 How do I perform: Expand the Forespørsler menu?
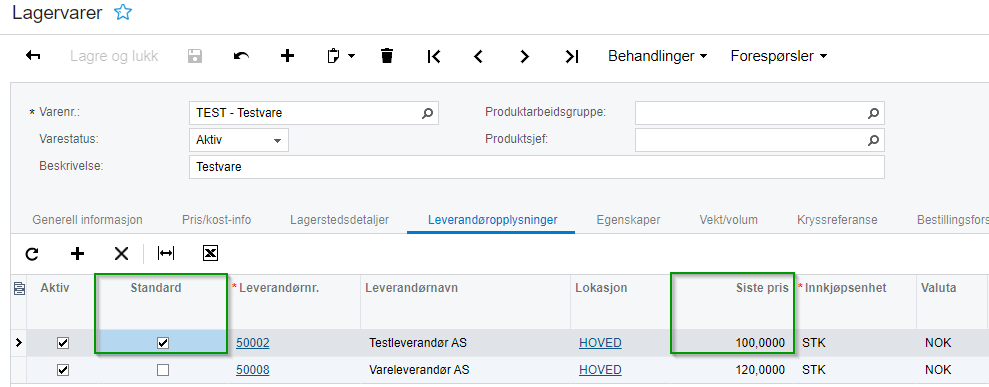pos(778,56)
